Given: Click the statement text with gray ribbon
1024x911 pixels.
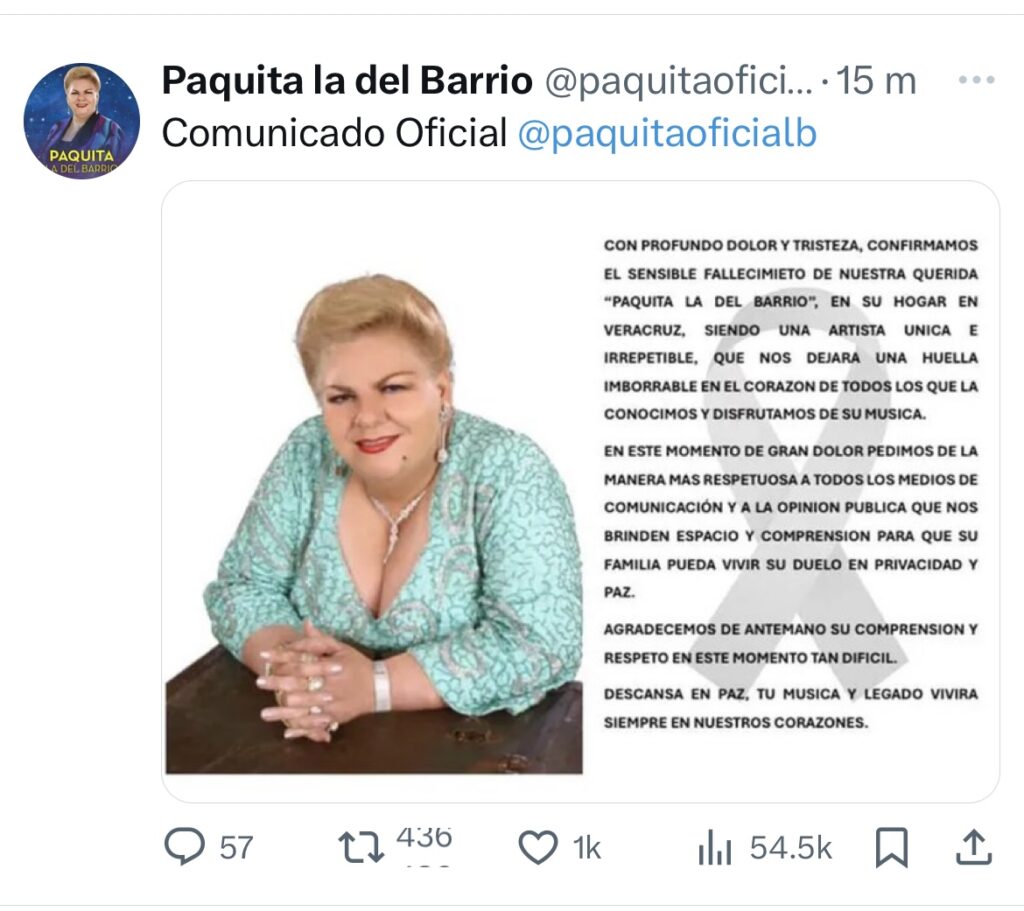Looking at the screenshot, I should tap(790, 483).
